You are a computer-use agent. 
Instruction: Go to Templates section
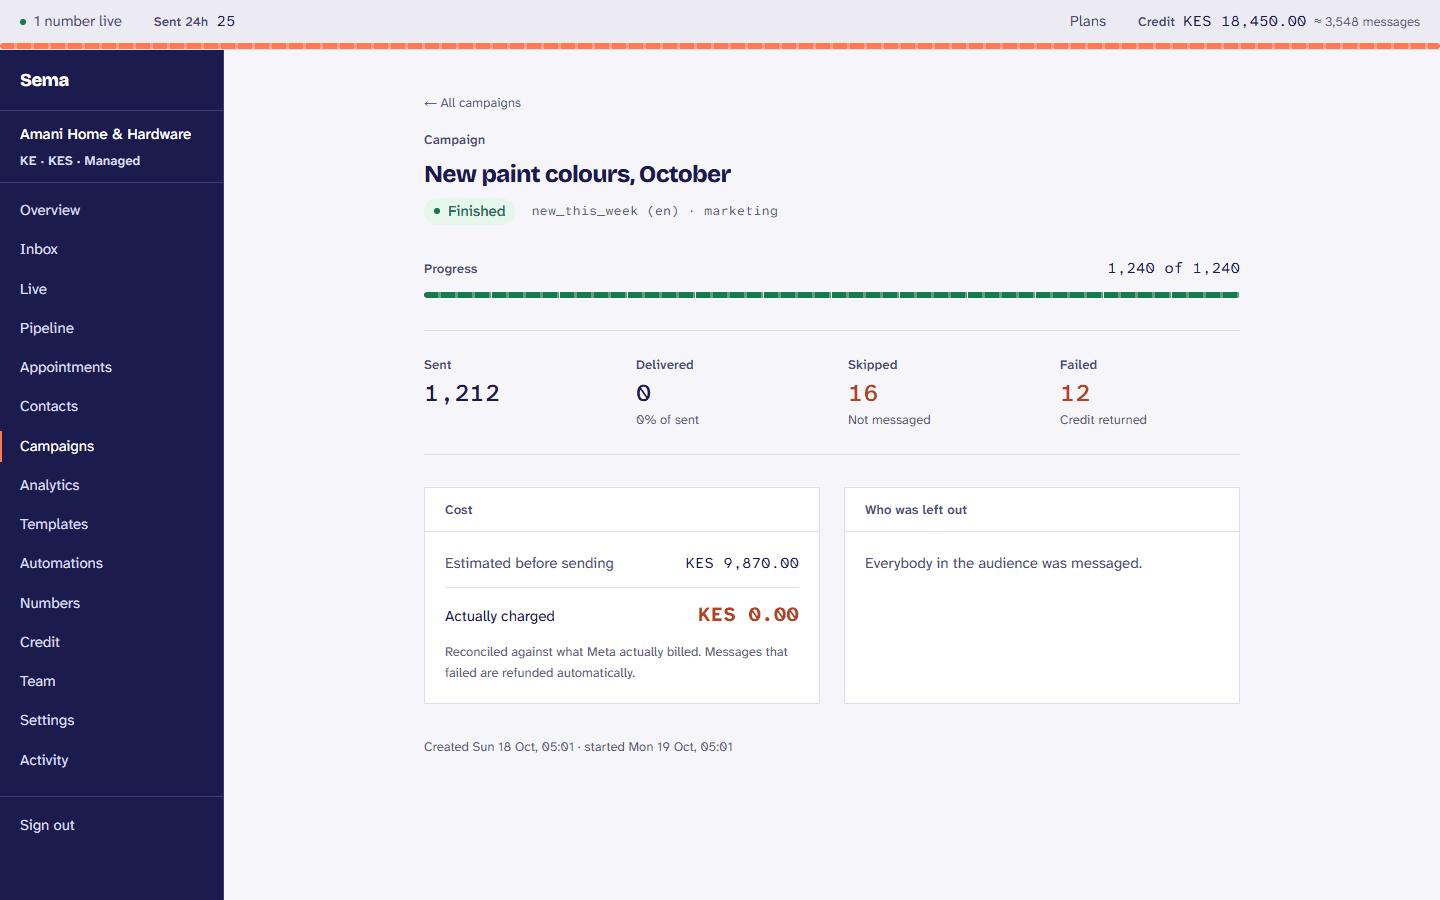click(54, 524)
